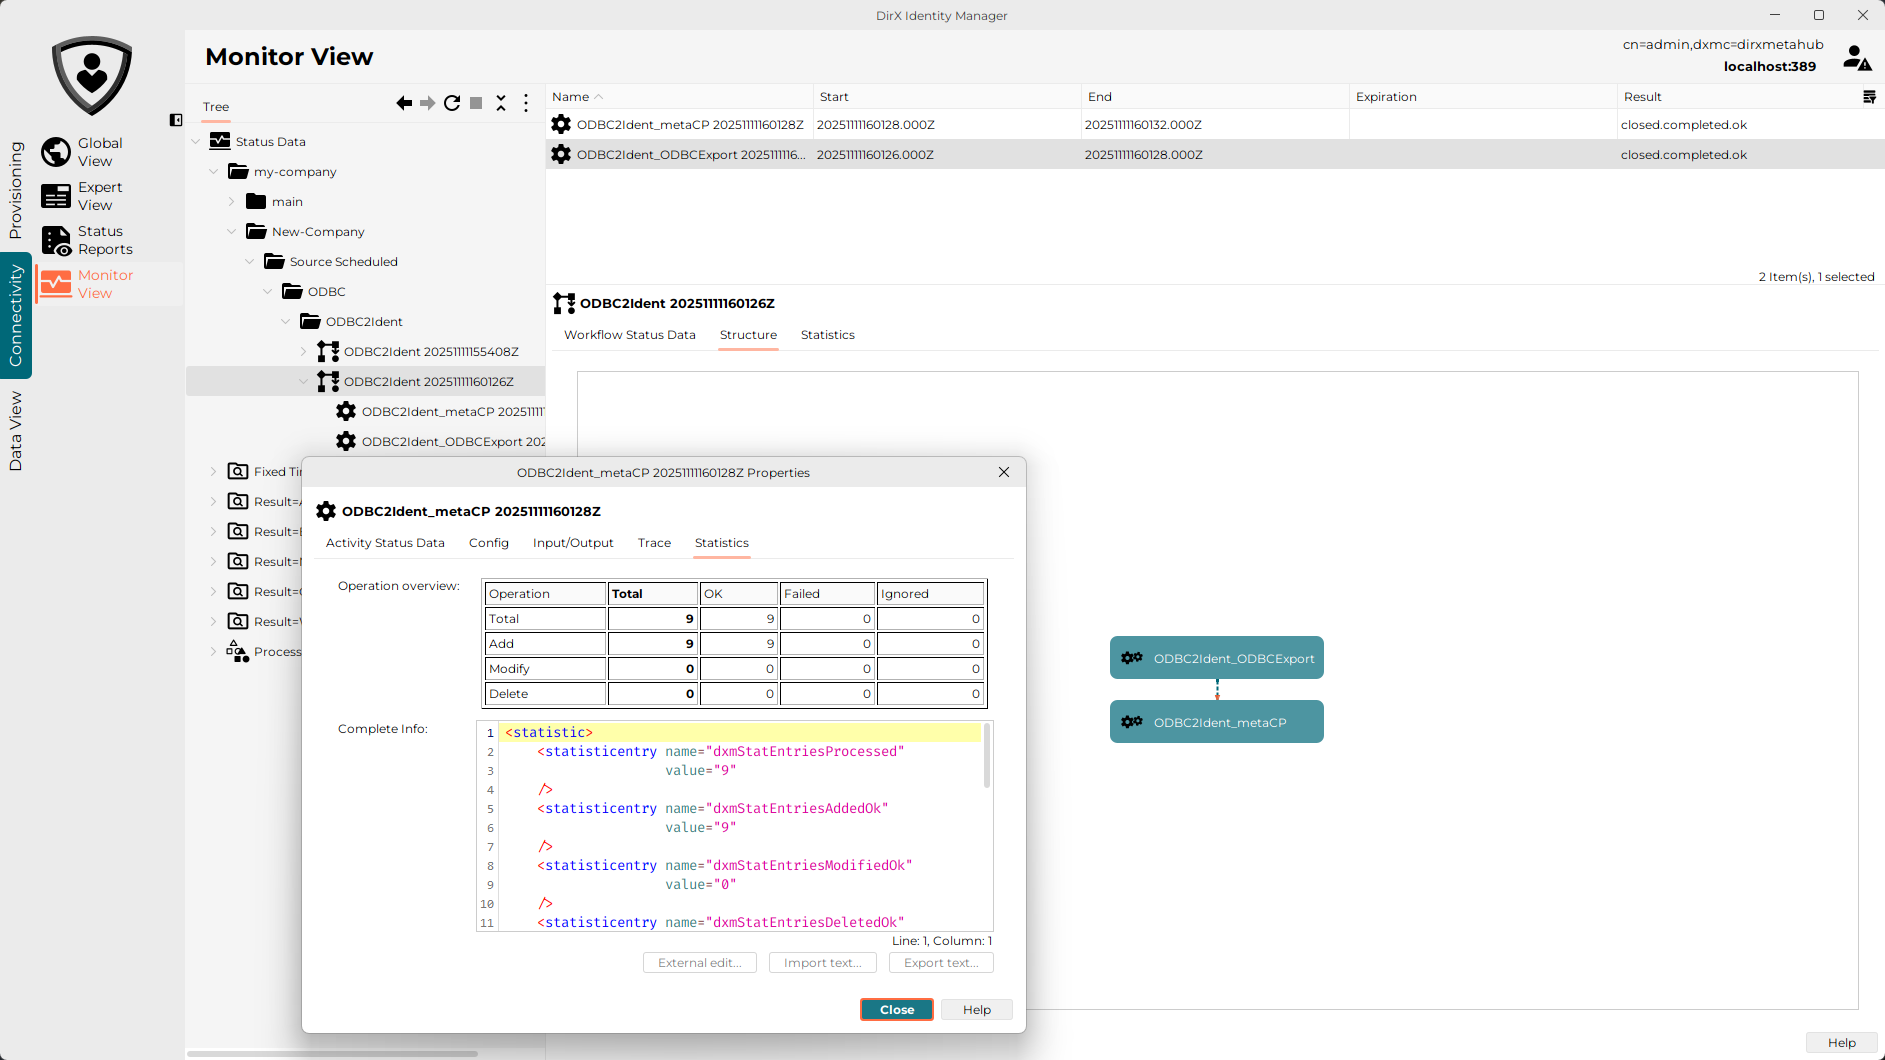
Task: Open Activity Status Data tab in dialog
Action: [x=385, y=543]
